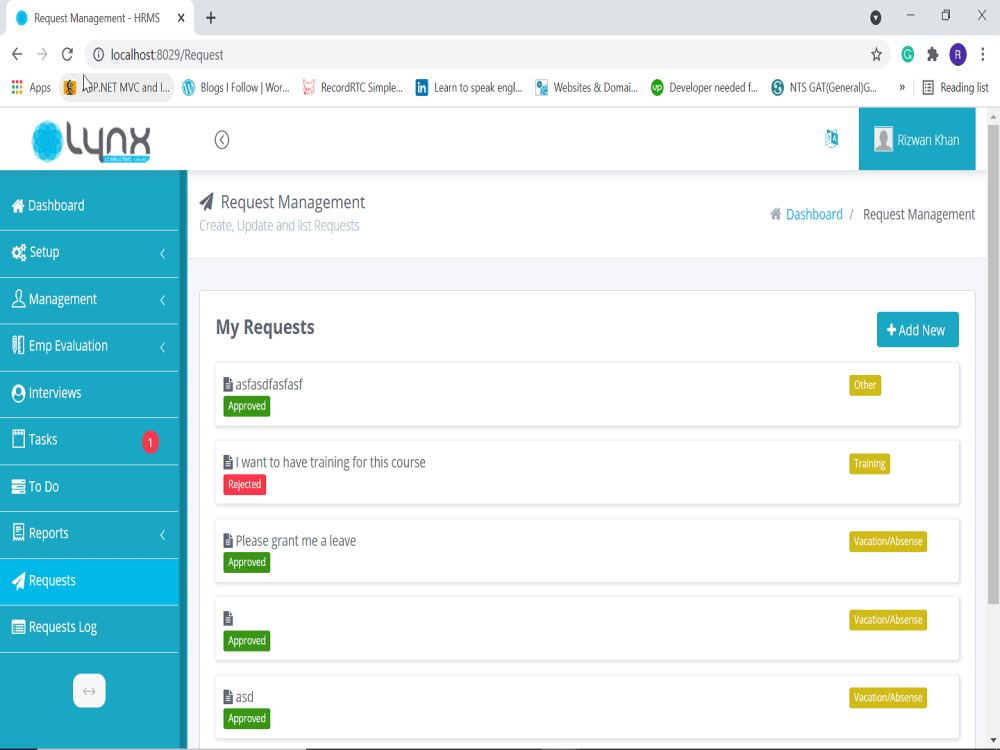The width and height of the screenshot is (1000, 750).
Task: Click Chrome extensions puzzle icon
Action: click(932, 55)
